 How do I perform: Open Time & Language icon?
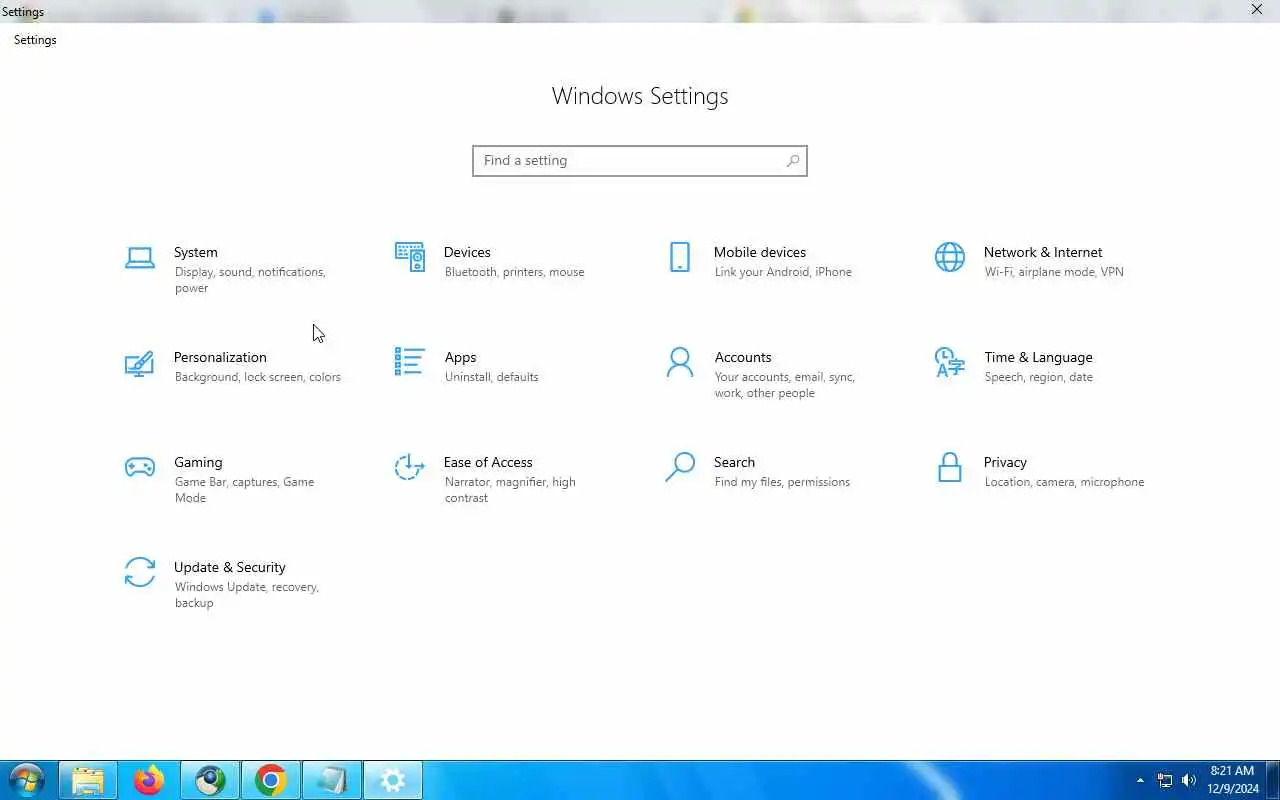point(950,362)
